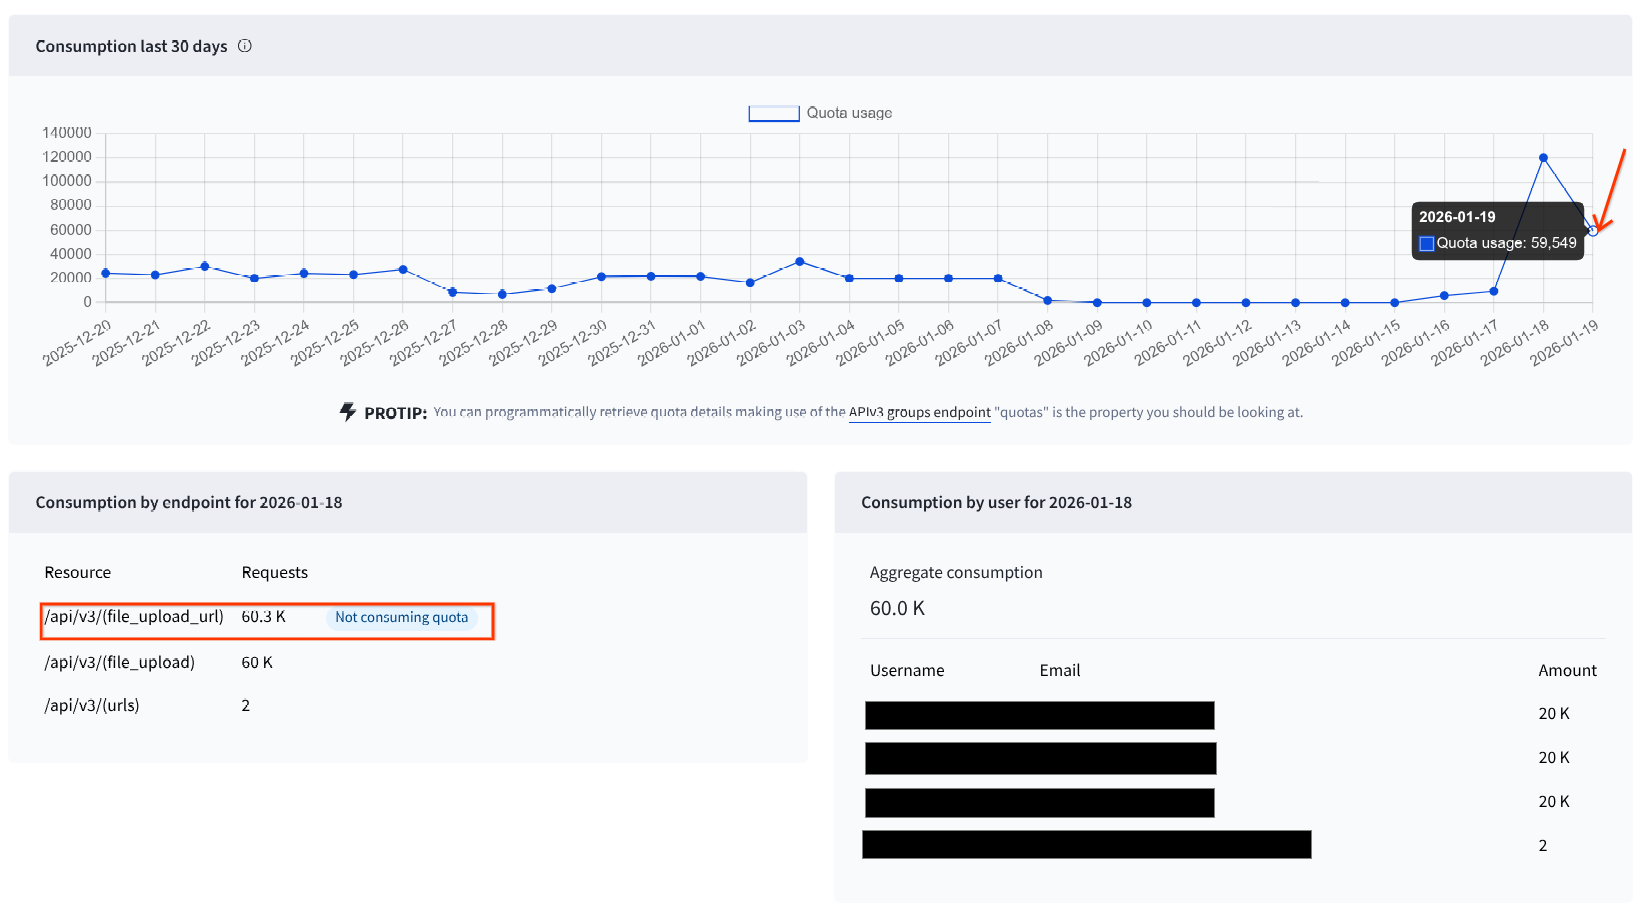The width and height of the screenshot is (1647, 910).
Task: Select the 2025-12-20 data point on chart
Action: click(x=106, y=273)
